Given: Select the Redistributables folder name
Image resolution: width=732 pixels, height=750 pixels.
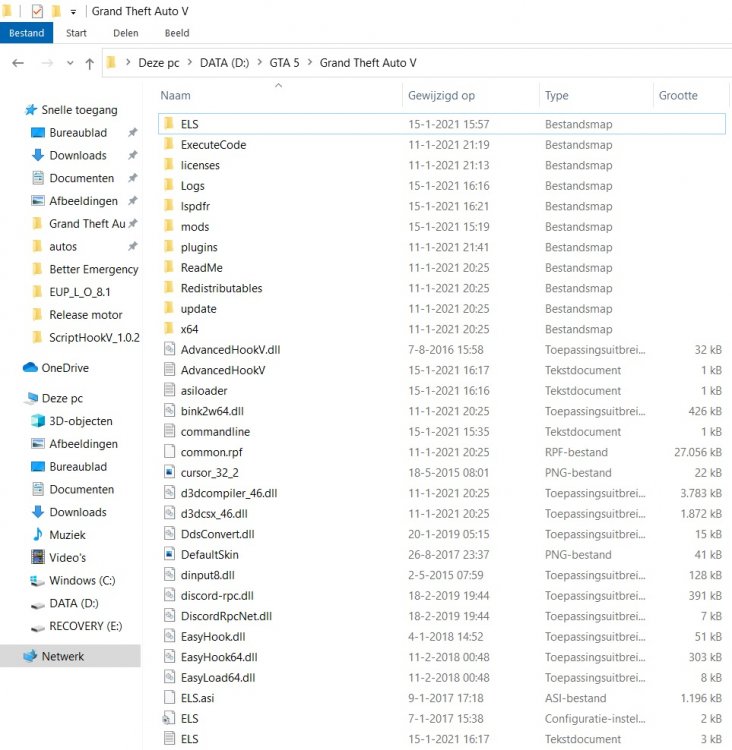Looking at the screenshot, I should click(x=222, y=288).
